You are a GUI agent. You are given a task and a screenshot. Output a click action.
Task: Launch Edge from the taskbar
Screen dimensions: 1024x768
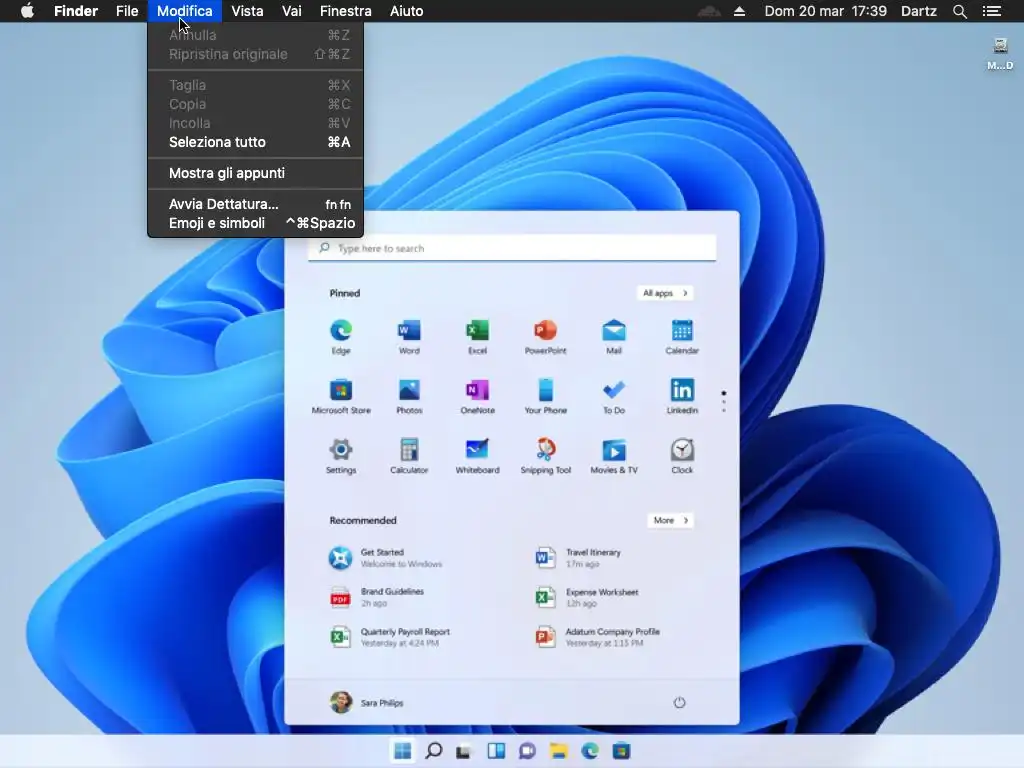click(590, 751)
